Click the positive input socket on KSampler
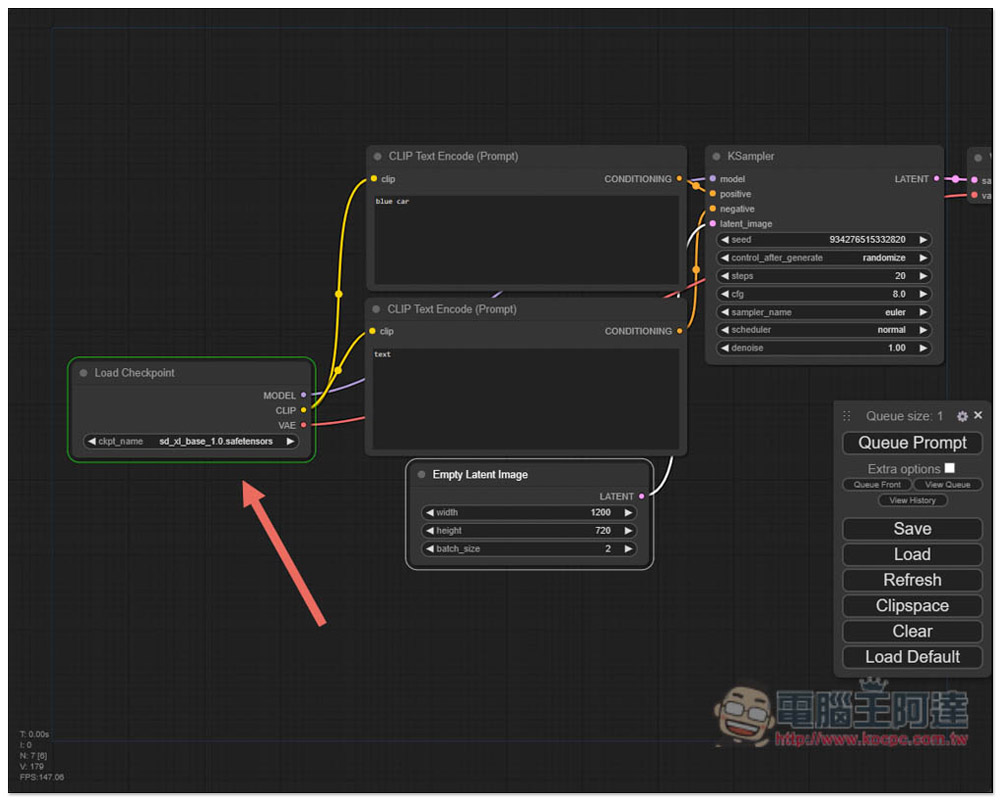Image resolution: width=1000 pixels, height=802 pixels. tap(712, 194)
